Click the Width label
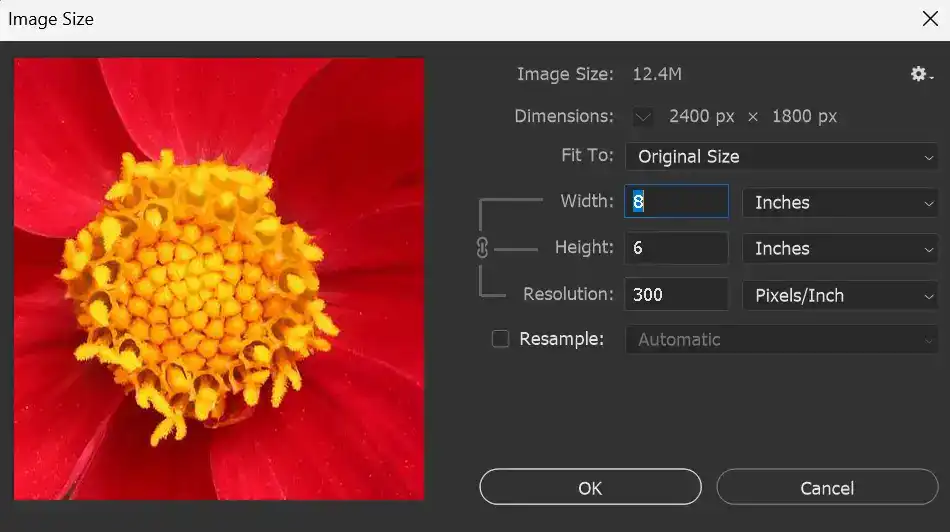The image size is (950, 532). [586, 201]
